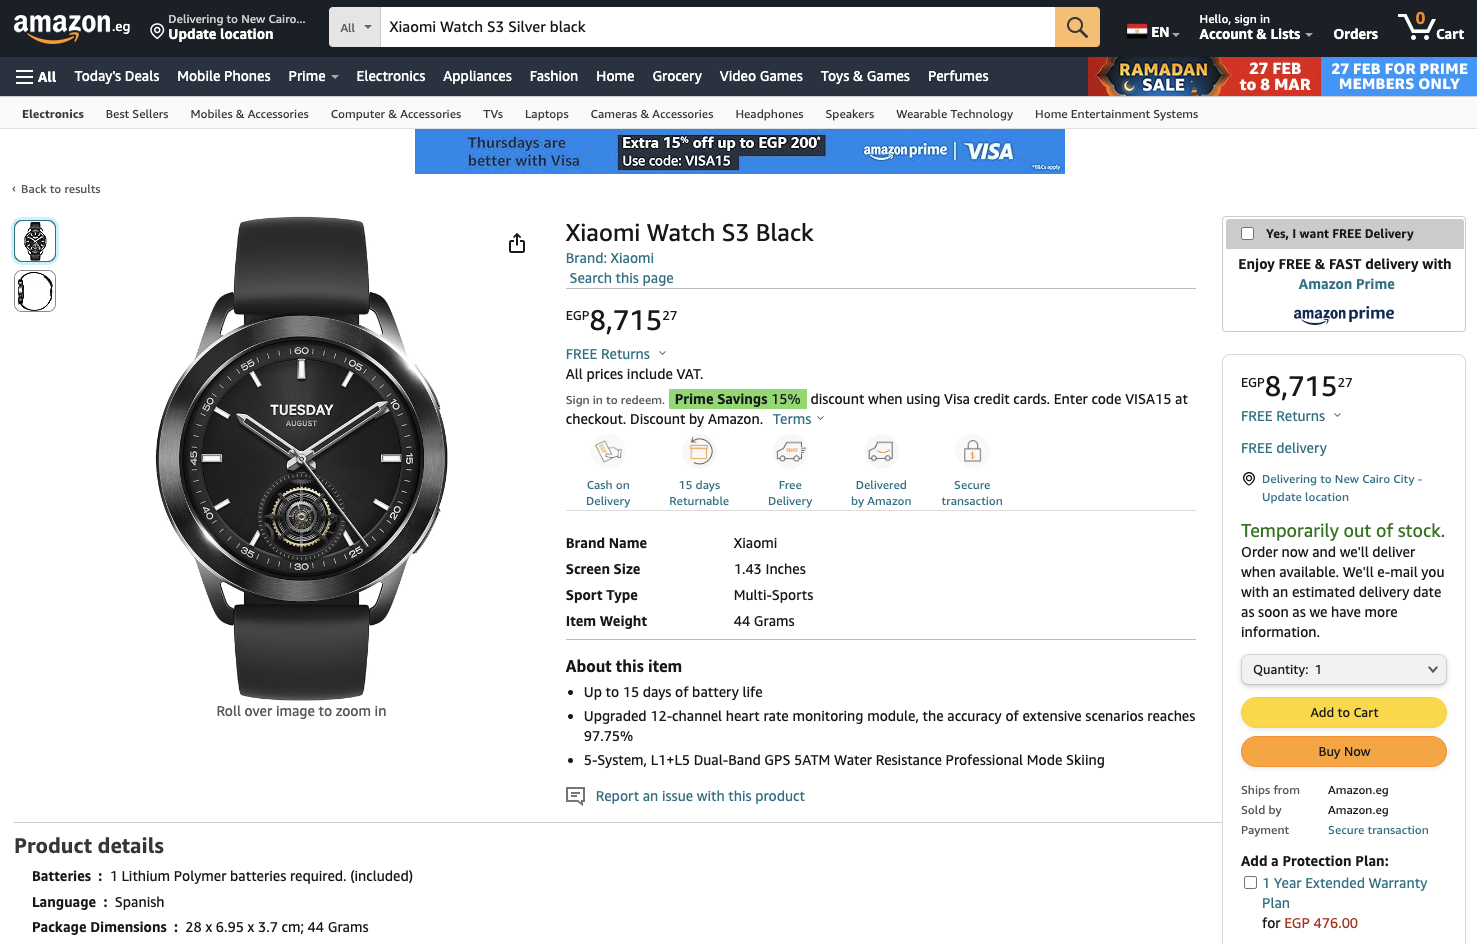Click the Report an issue speech icon
1477x944 pixels.
pyautogui.click(x=575, y=796)
